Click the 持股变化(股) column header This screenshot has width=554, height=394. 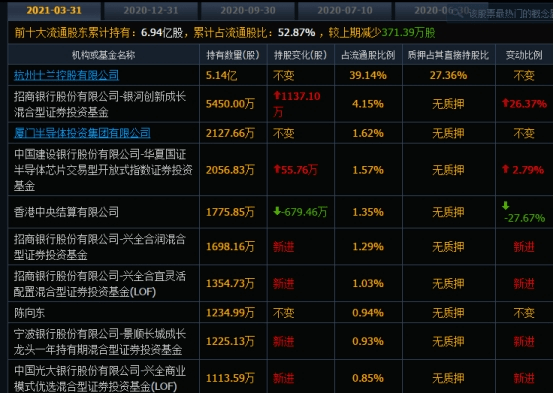[x=301, y=55]
